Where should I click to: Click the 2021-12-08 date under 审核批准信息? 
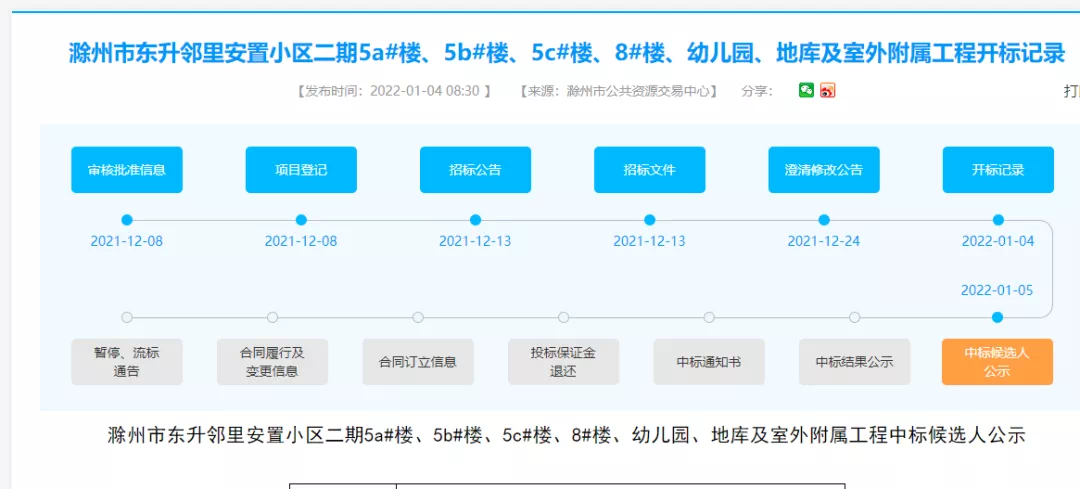tap(127, 242)
